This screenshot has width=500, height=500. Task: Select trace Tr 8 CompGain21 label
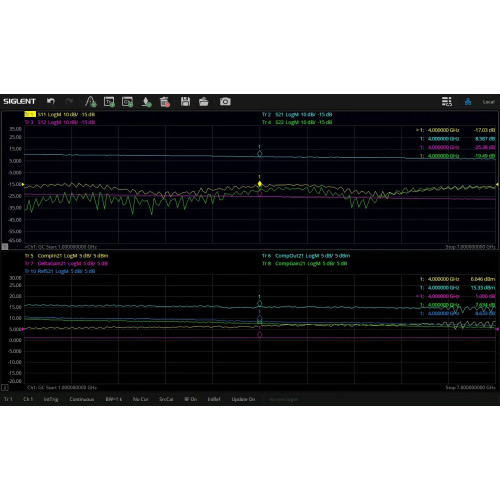[305, 263]
